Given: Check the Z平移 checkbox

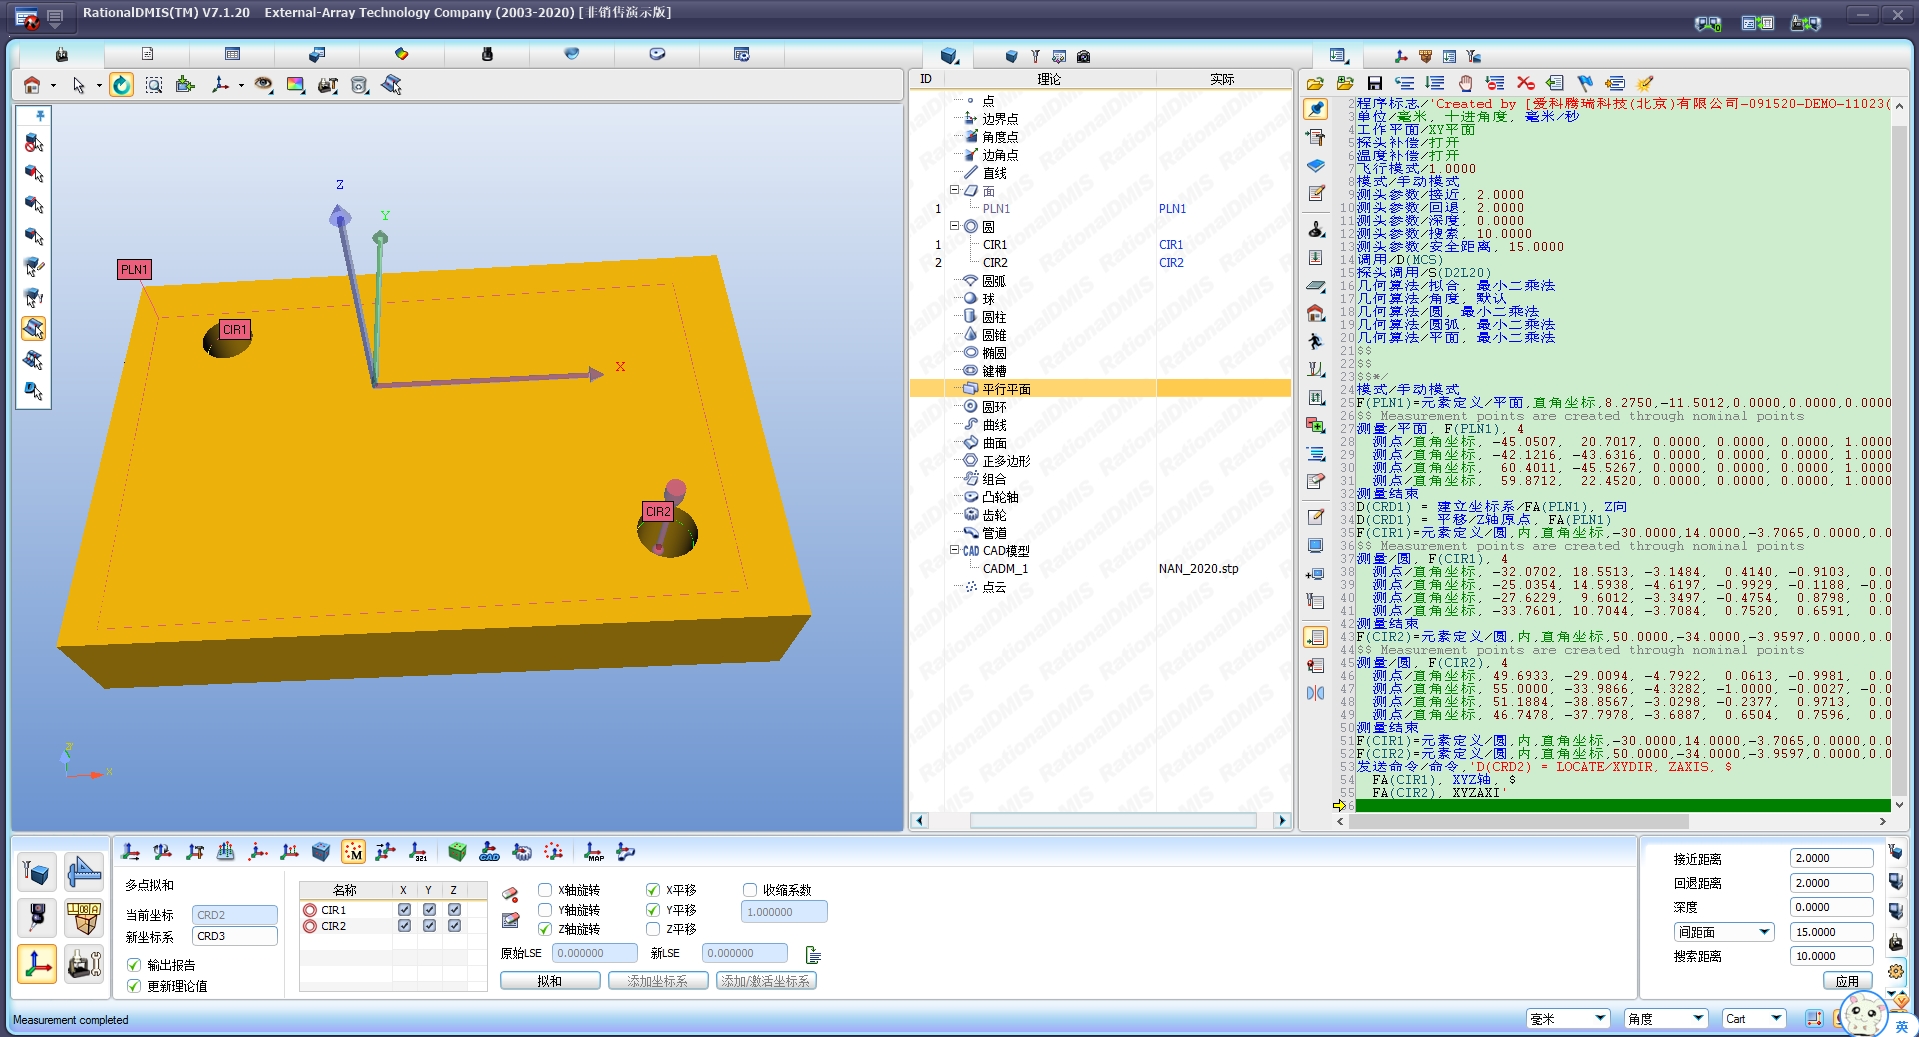Looking at the screenshot, I should pos(653,929).
